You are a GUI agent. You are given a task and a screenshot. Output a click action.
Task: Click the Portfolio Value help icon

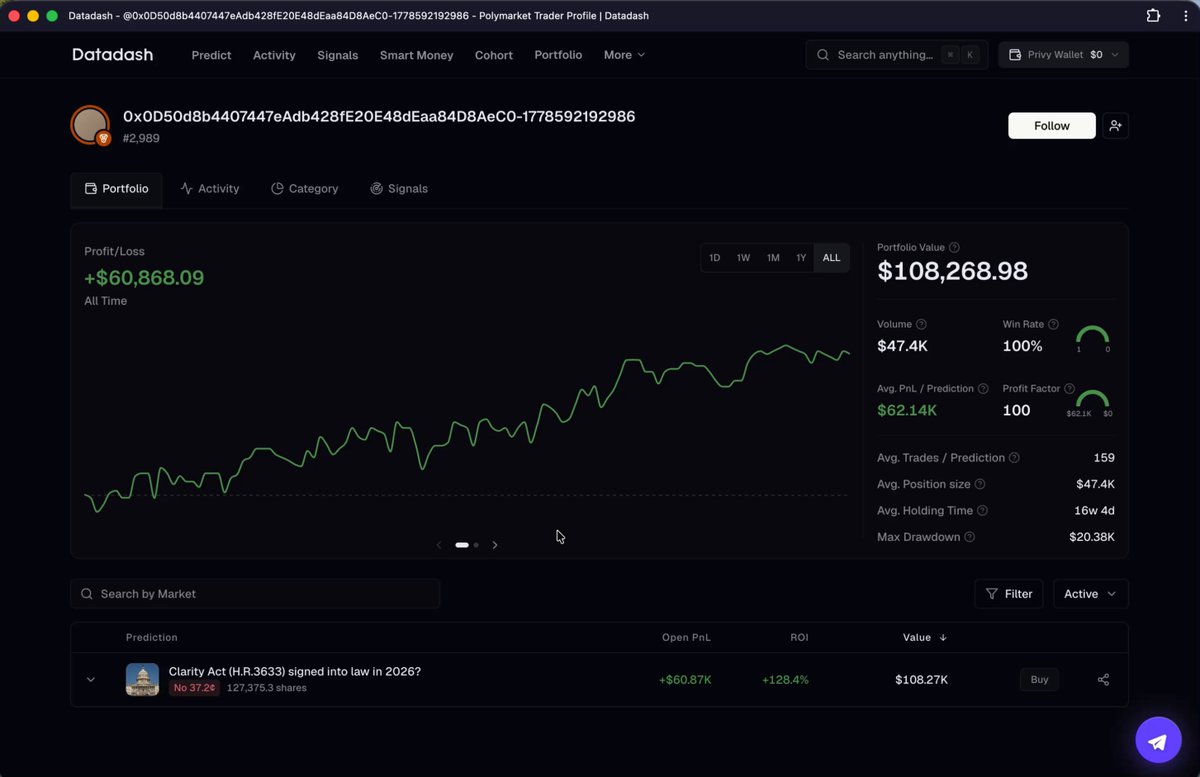coord(954,247)
